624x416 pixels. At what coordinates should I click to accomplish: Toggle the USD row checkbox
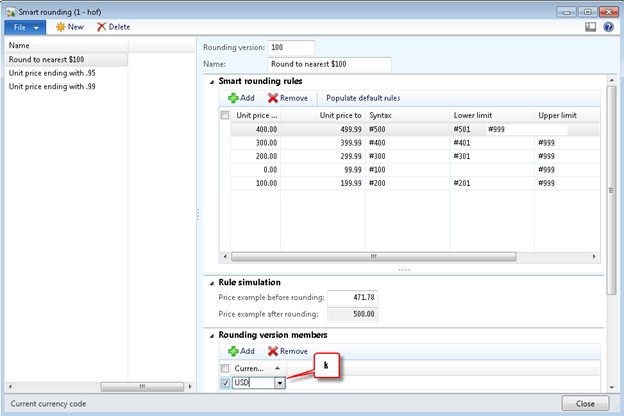click(225, 382)
